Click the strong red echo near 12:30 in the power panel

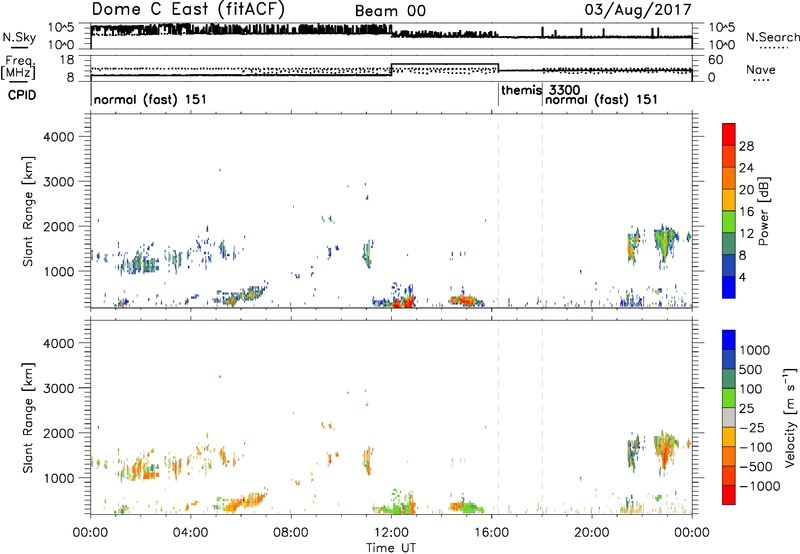(x=404, y=303)
